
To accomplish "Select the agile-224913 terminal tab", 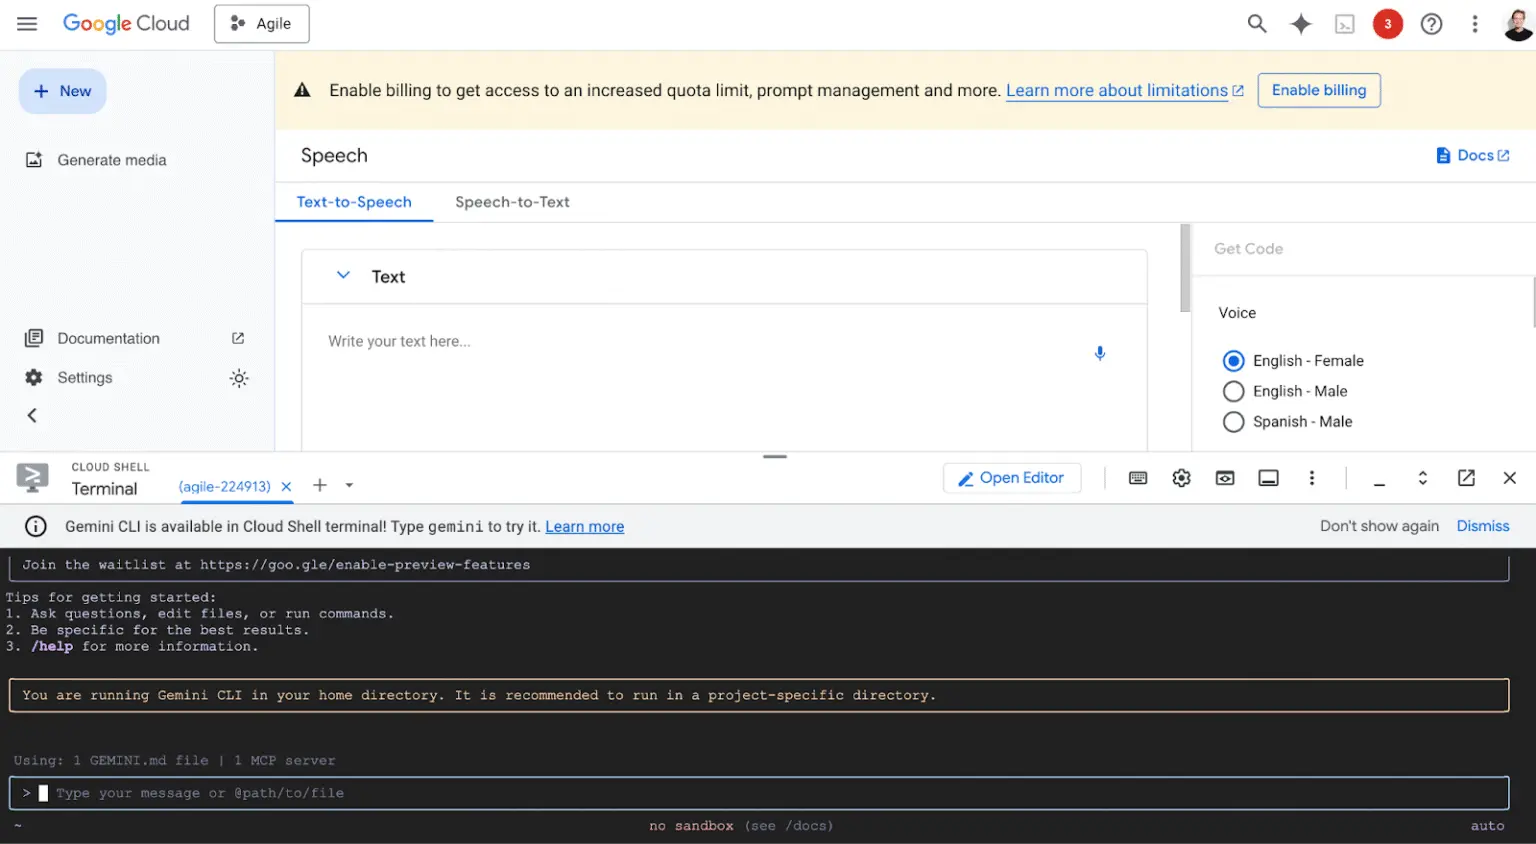I will click(225, 487).
